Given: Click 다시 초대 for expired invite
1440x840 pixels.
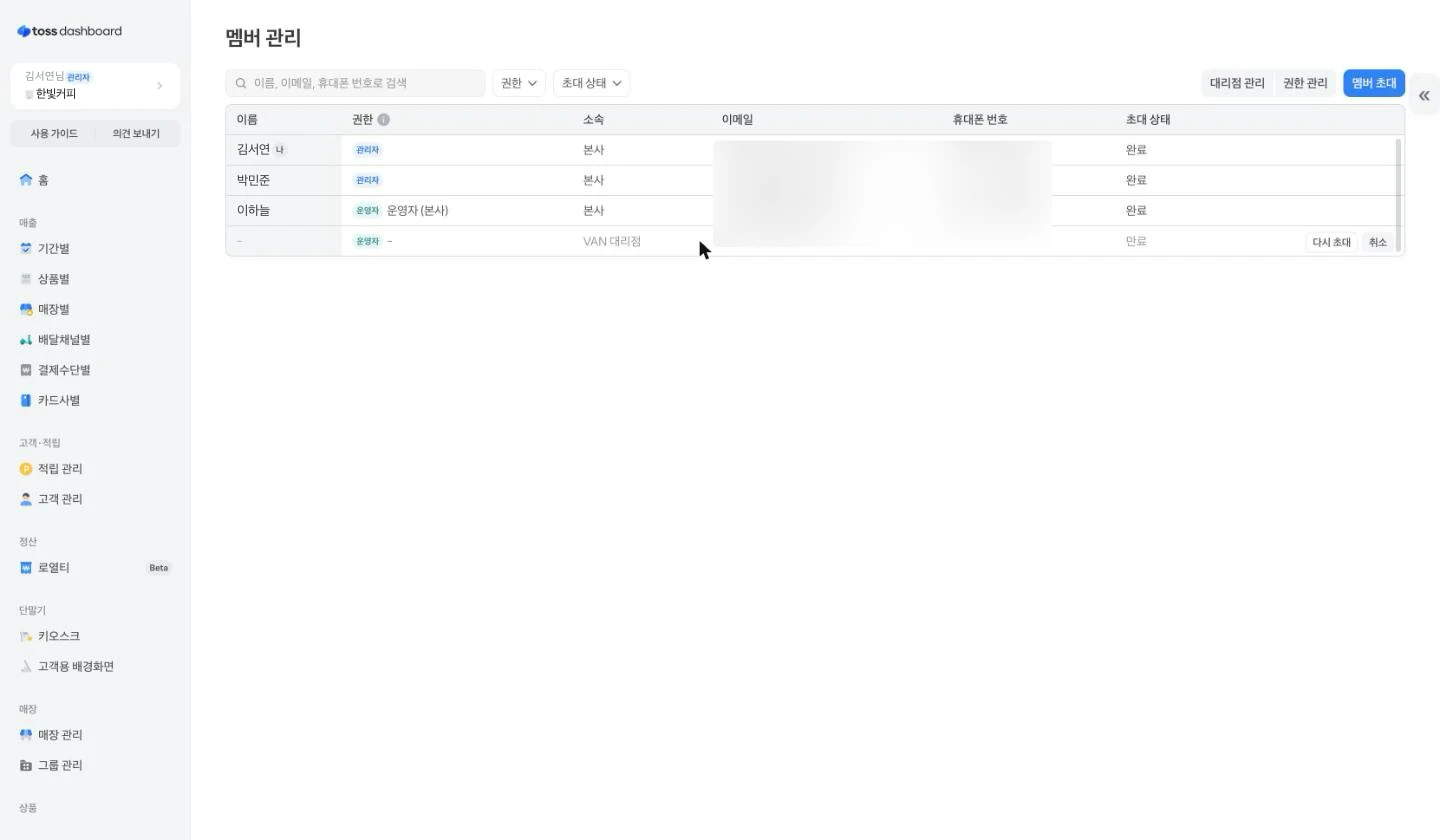Looking at the screenshot, I should (1331, 242).
